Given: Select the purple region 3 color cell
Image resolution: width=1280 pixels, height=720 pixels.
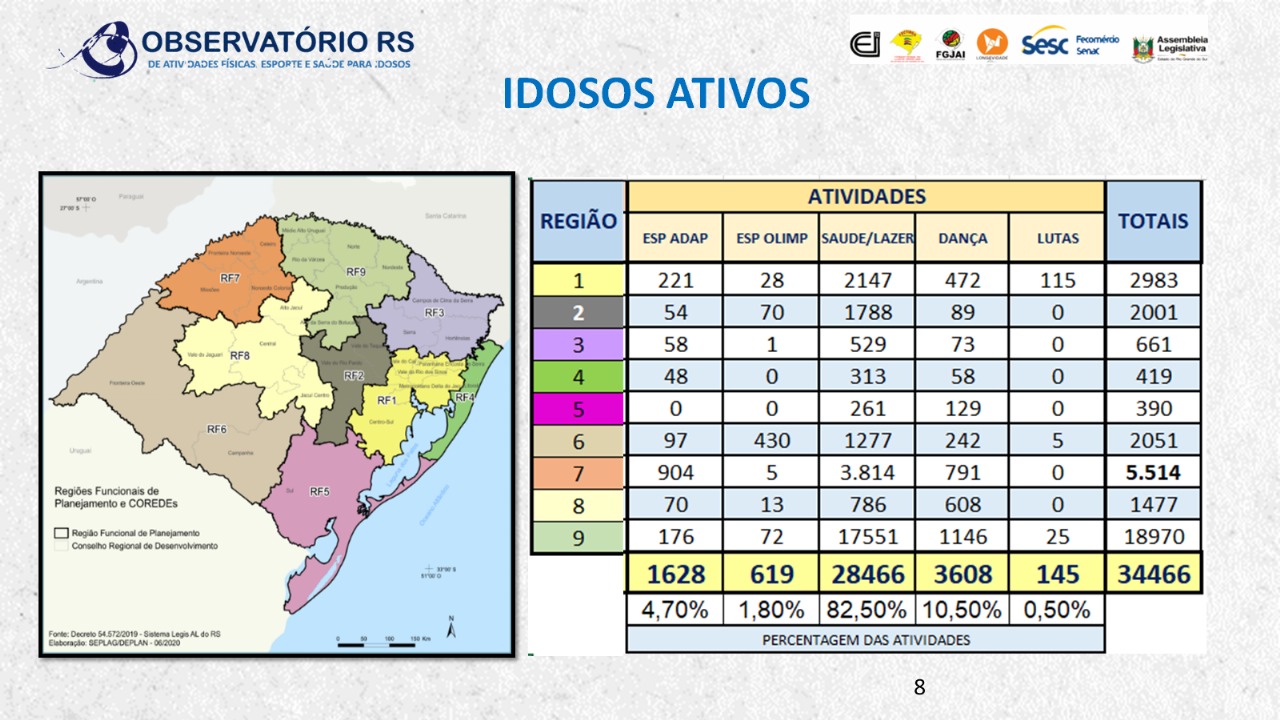Looking at the screenshot, I should pyautogui.click(x=577, y=344).
